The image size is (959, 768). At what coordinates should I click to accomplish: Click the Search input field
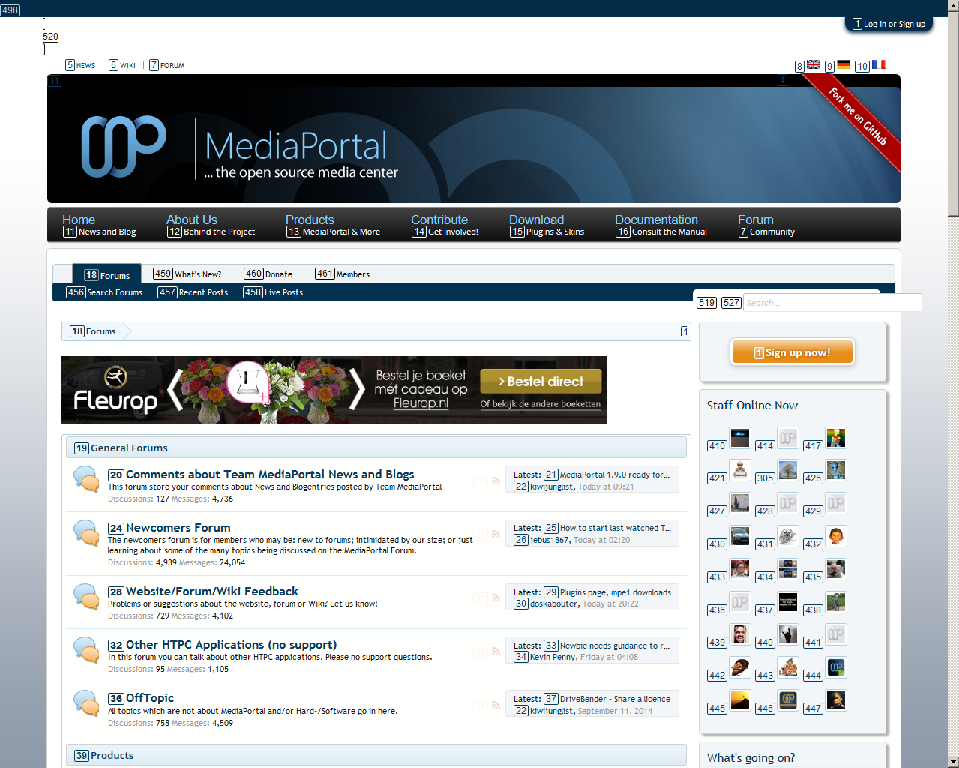832,303
